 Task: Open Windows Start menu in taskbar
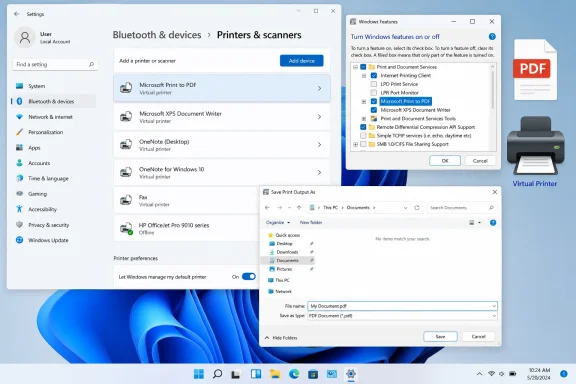click(x=199, y=374)
